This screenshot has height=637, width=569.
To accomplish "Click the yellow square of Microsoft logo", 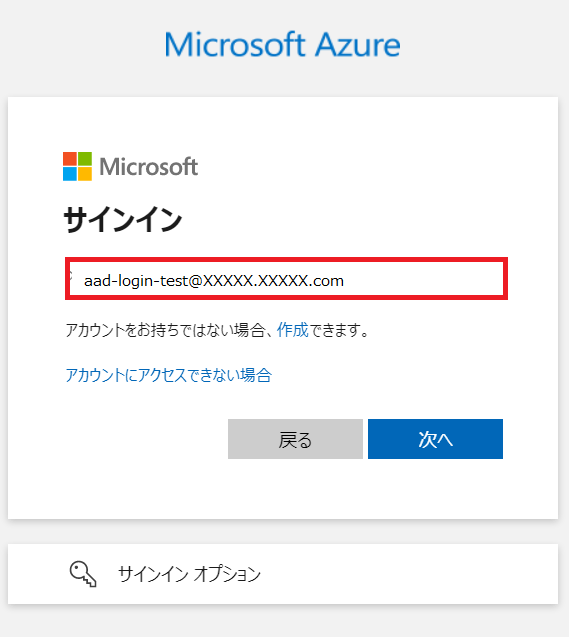I will pos(85,174).
